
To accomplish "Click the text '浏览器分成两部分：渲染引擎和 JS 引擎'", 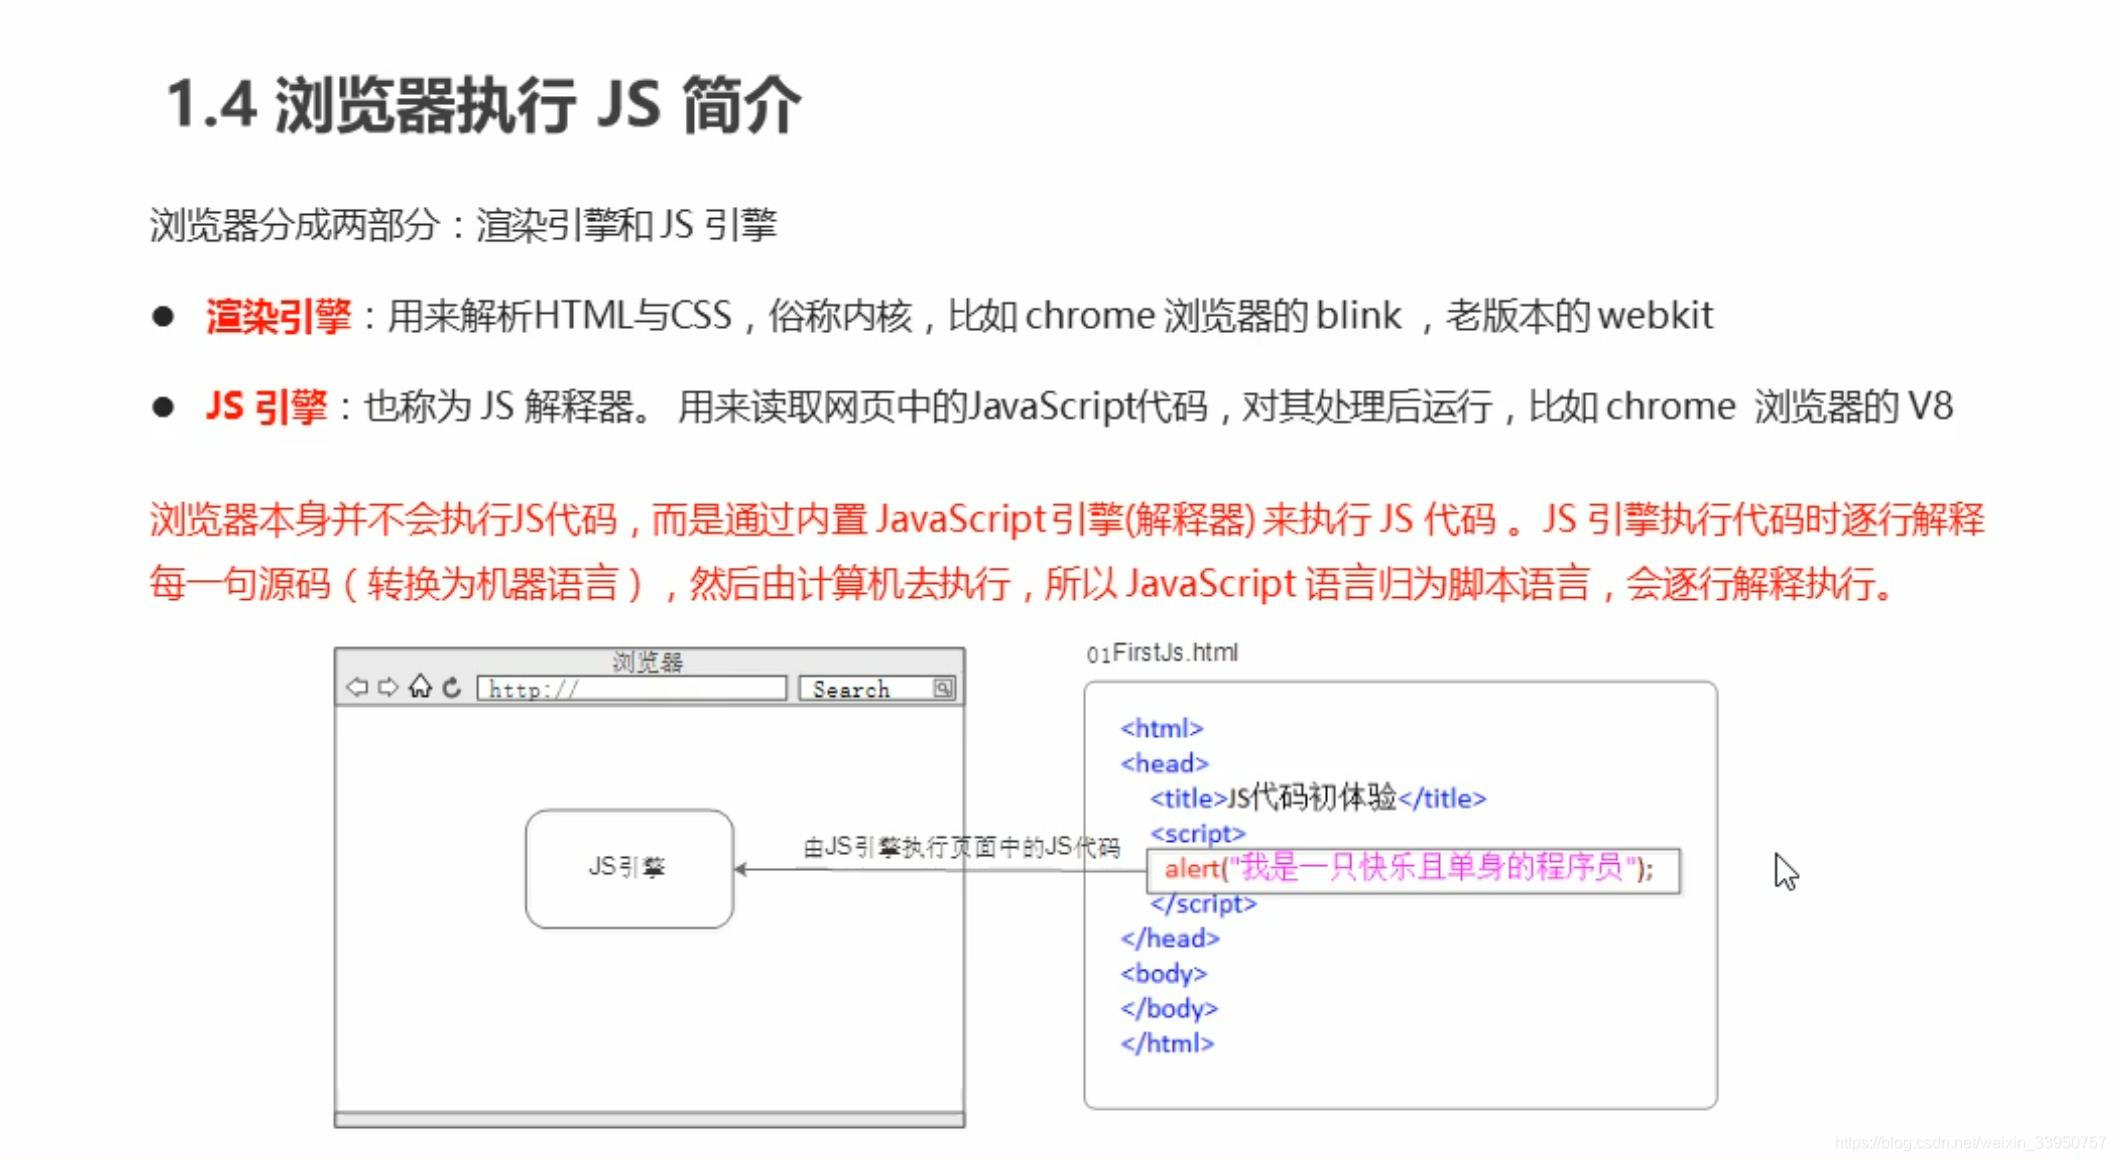I will click(464, 224).
